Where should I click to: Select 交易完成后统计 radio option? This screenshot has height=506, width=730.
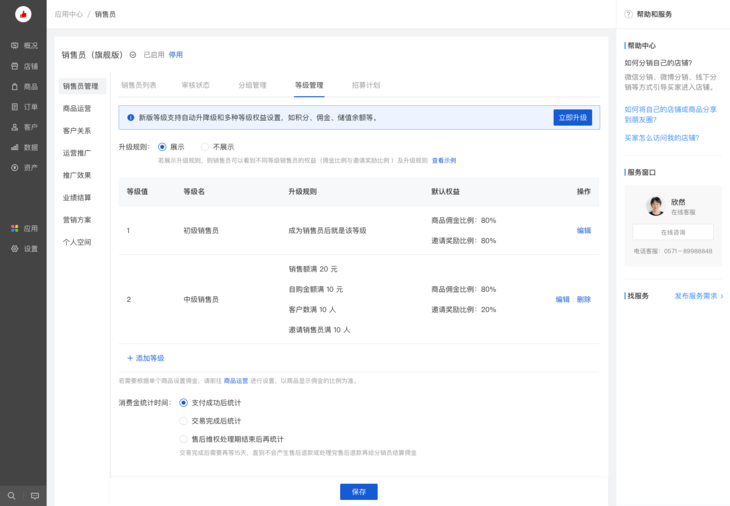[183, 421]
